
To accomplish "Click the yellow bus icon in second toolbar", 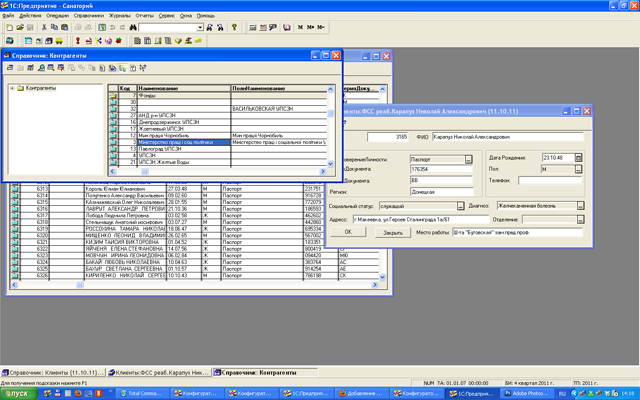I will coord(59,41).
